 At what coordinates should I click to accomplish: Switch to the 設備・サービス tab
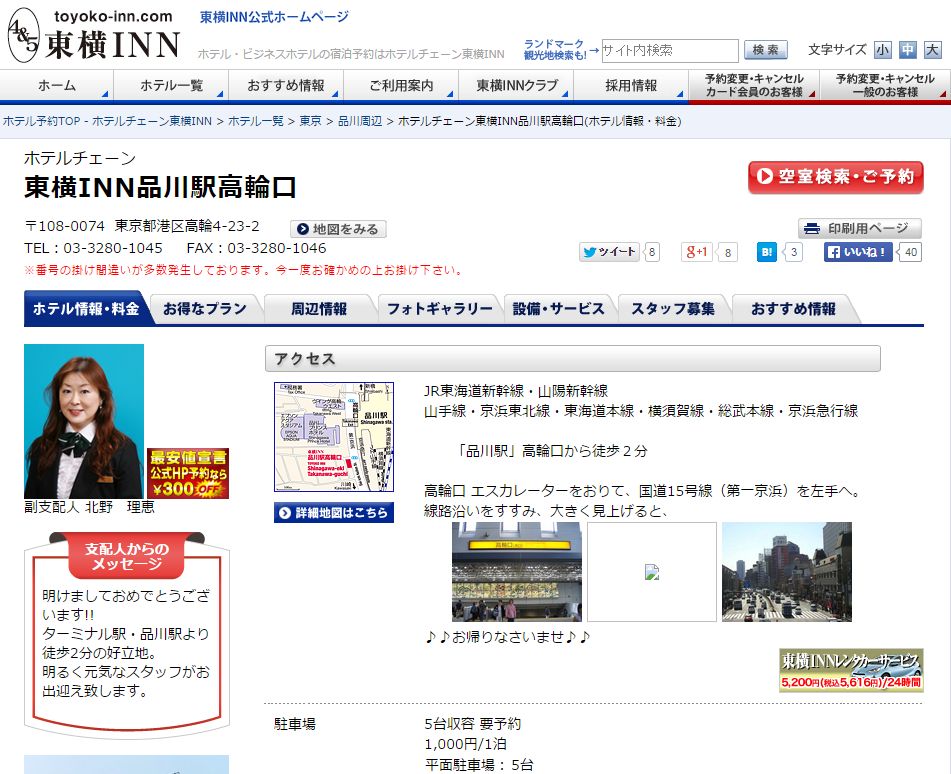pos(558,309)
